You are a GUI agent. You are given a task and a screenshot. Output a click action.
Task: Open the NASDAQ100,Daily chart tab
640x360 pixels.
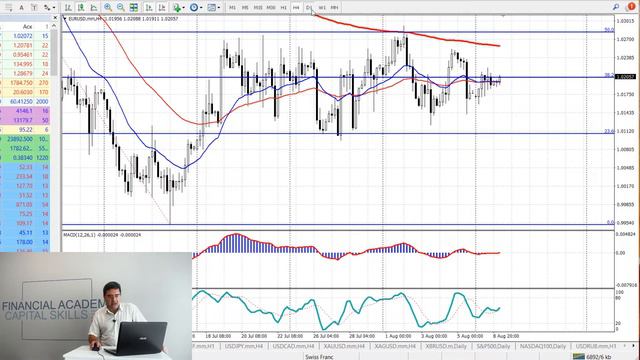click(x=542, y=346)
